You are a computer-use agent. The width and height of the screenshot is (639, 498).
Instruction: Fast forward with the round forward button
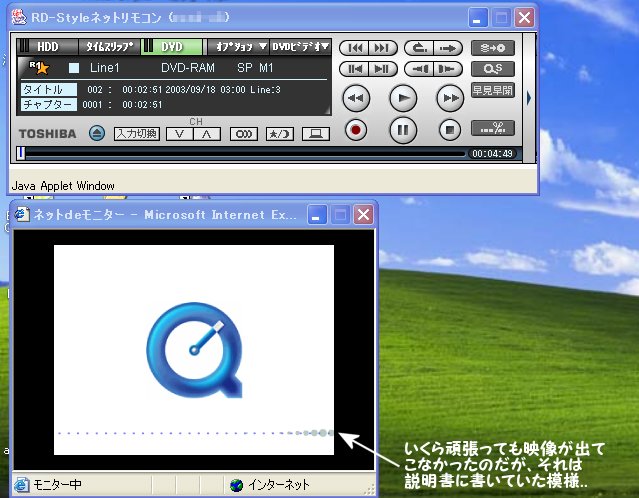[450, 98]
